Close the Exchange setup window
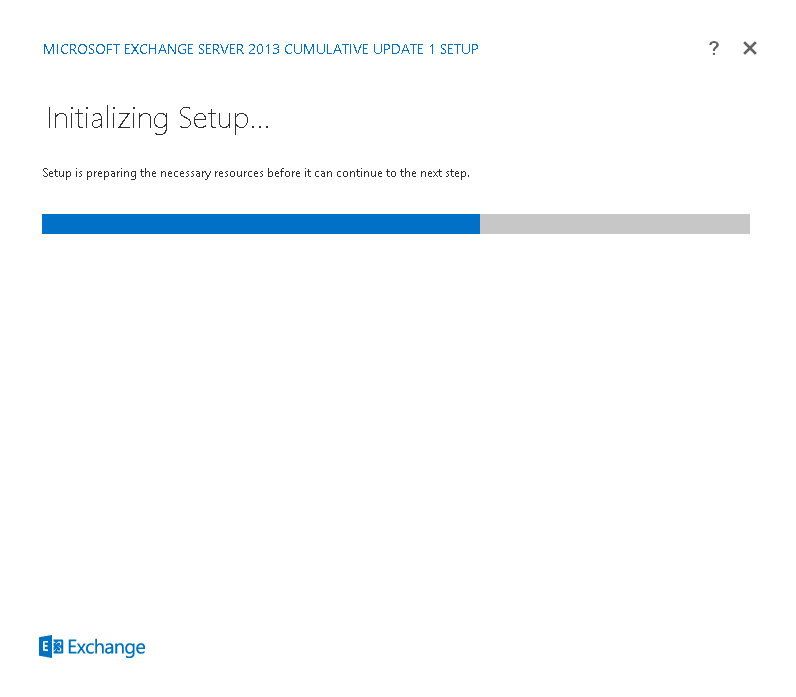796x697 pixels. [749, 49]
